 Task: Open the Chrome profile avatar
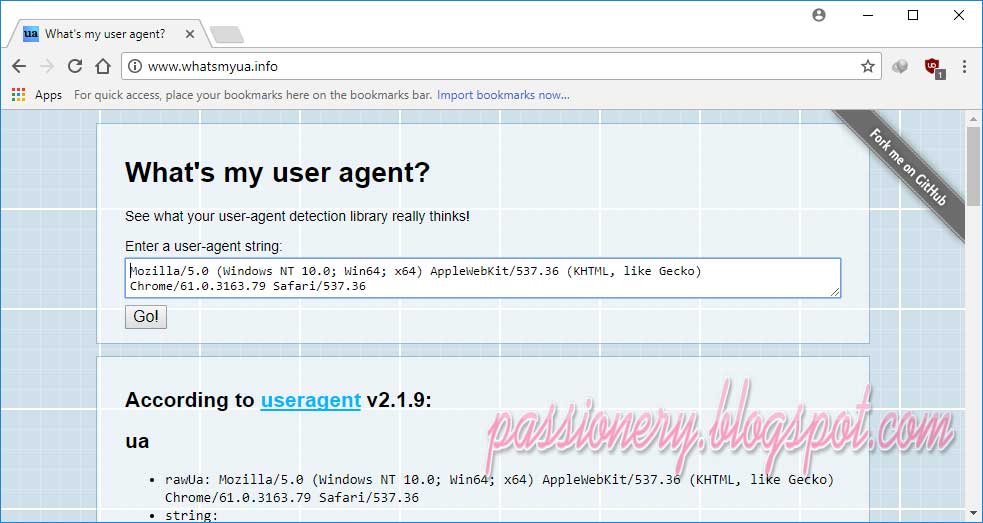[819, 15]
